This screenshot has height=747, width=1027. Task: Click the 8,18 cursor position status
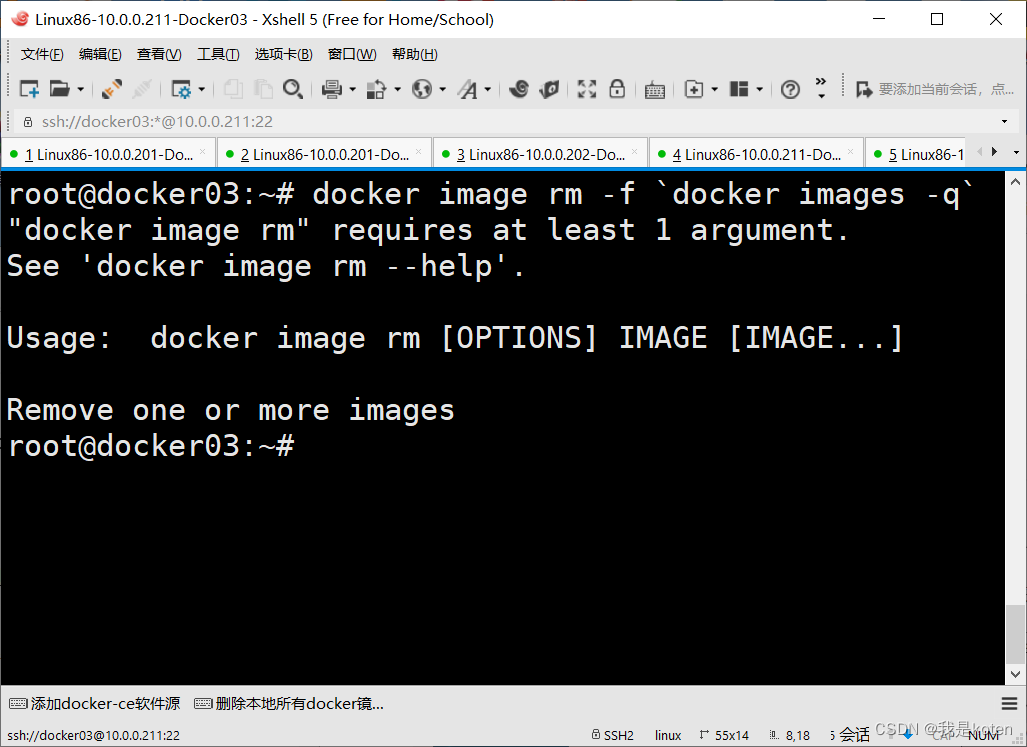click(790, 735)
